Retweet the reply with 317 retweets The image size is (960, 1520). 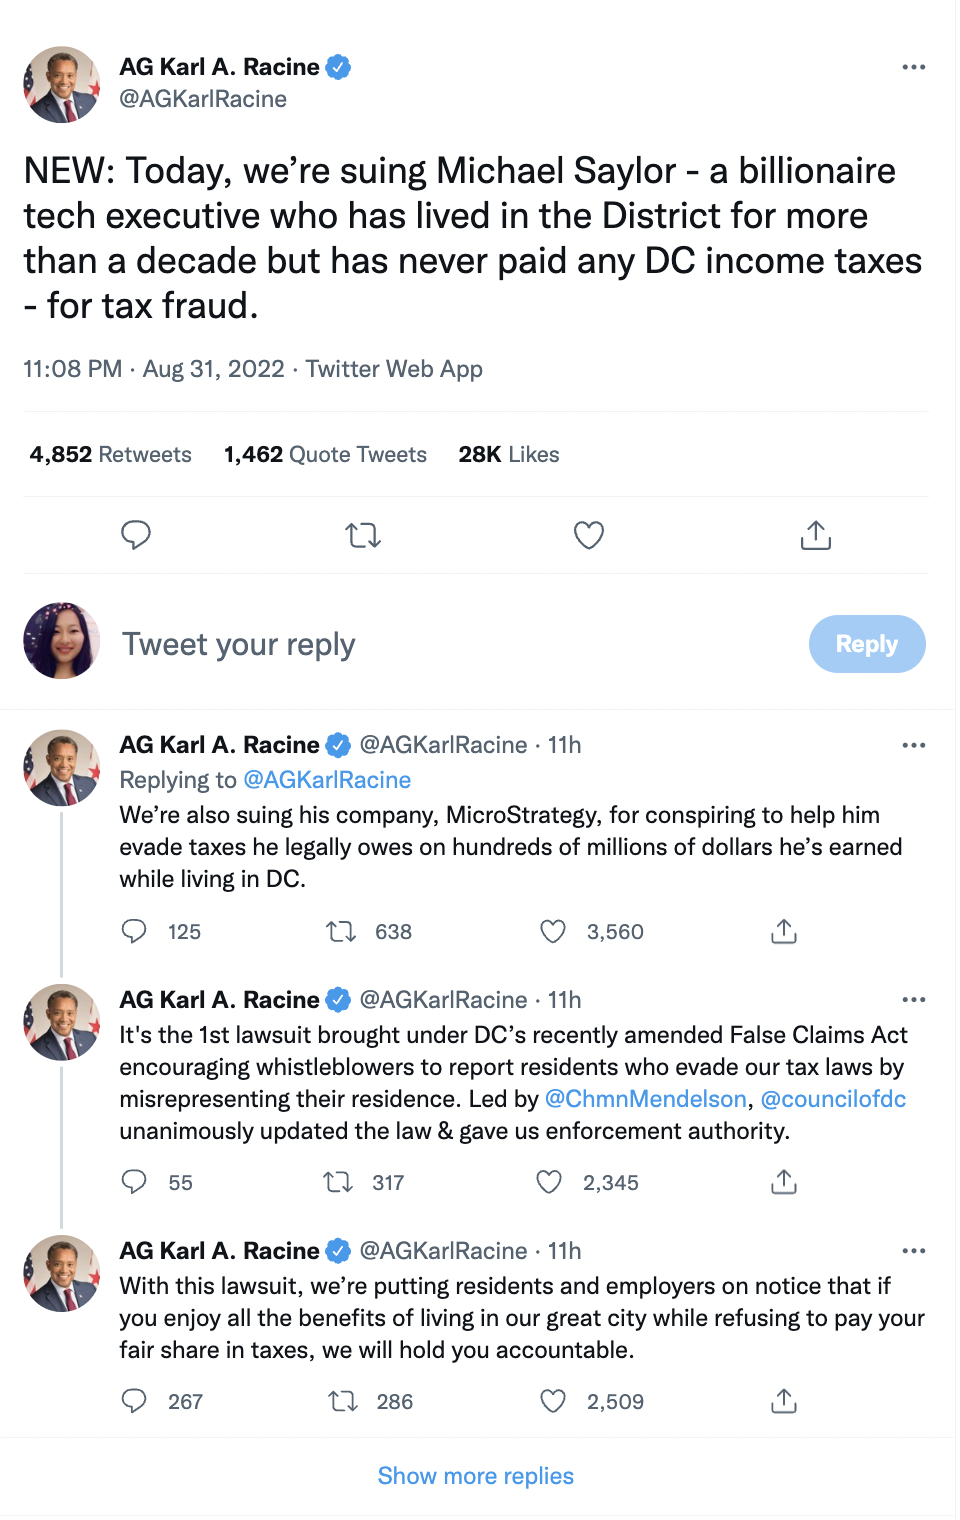pos(338,1183)
